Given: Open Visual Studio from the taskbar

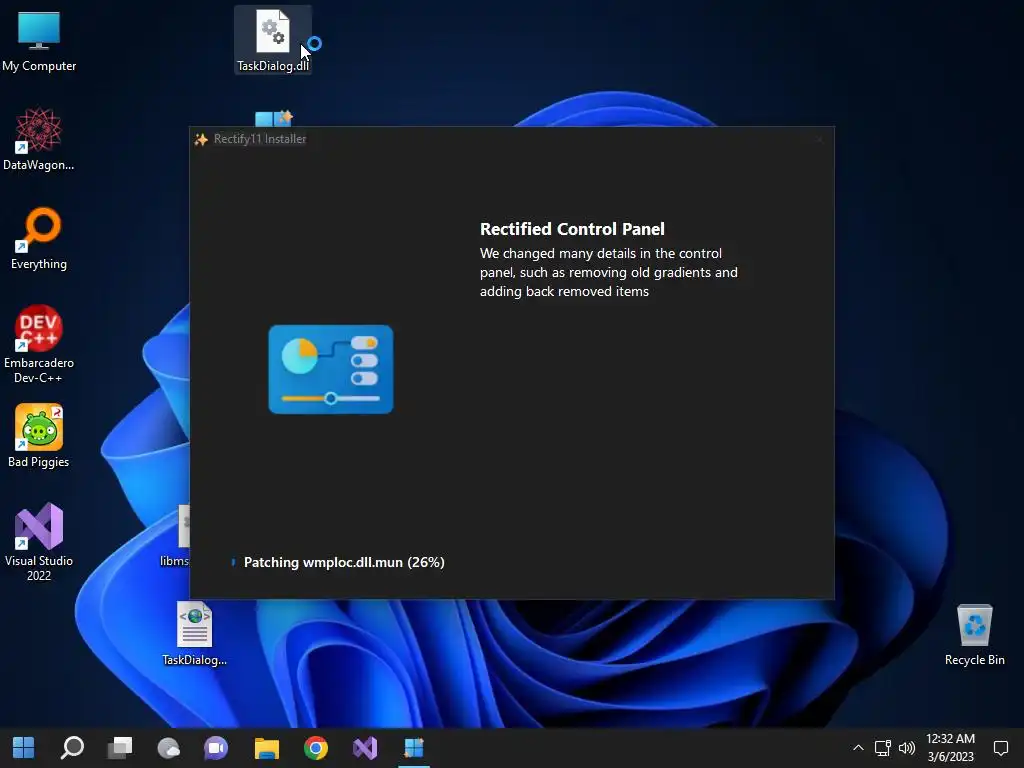Looking at the screenshot, I should pyautogui.click(x=365, y=748).
